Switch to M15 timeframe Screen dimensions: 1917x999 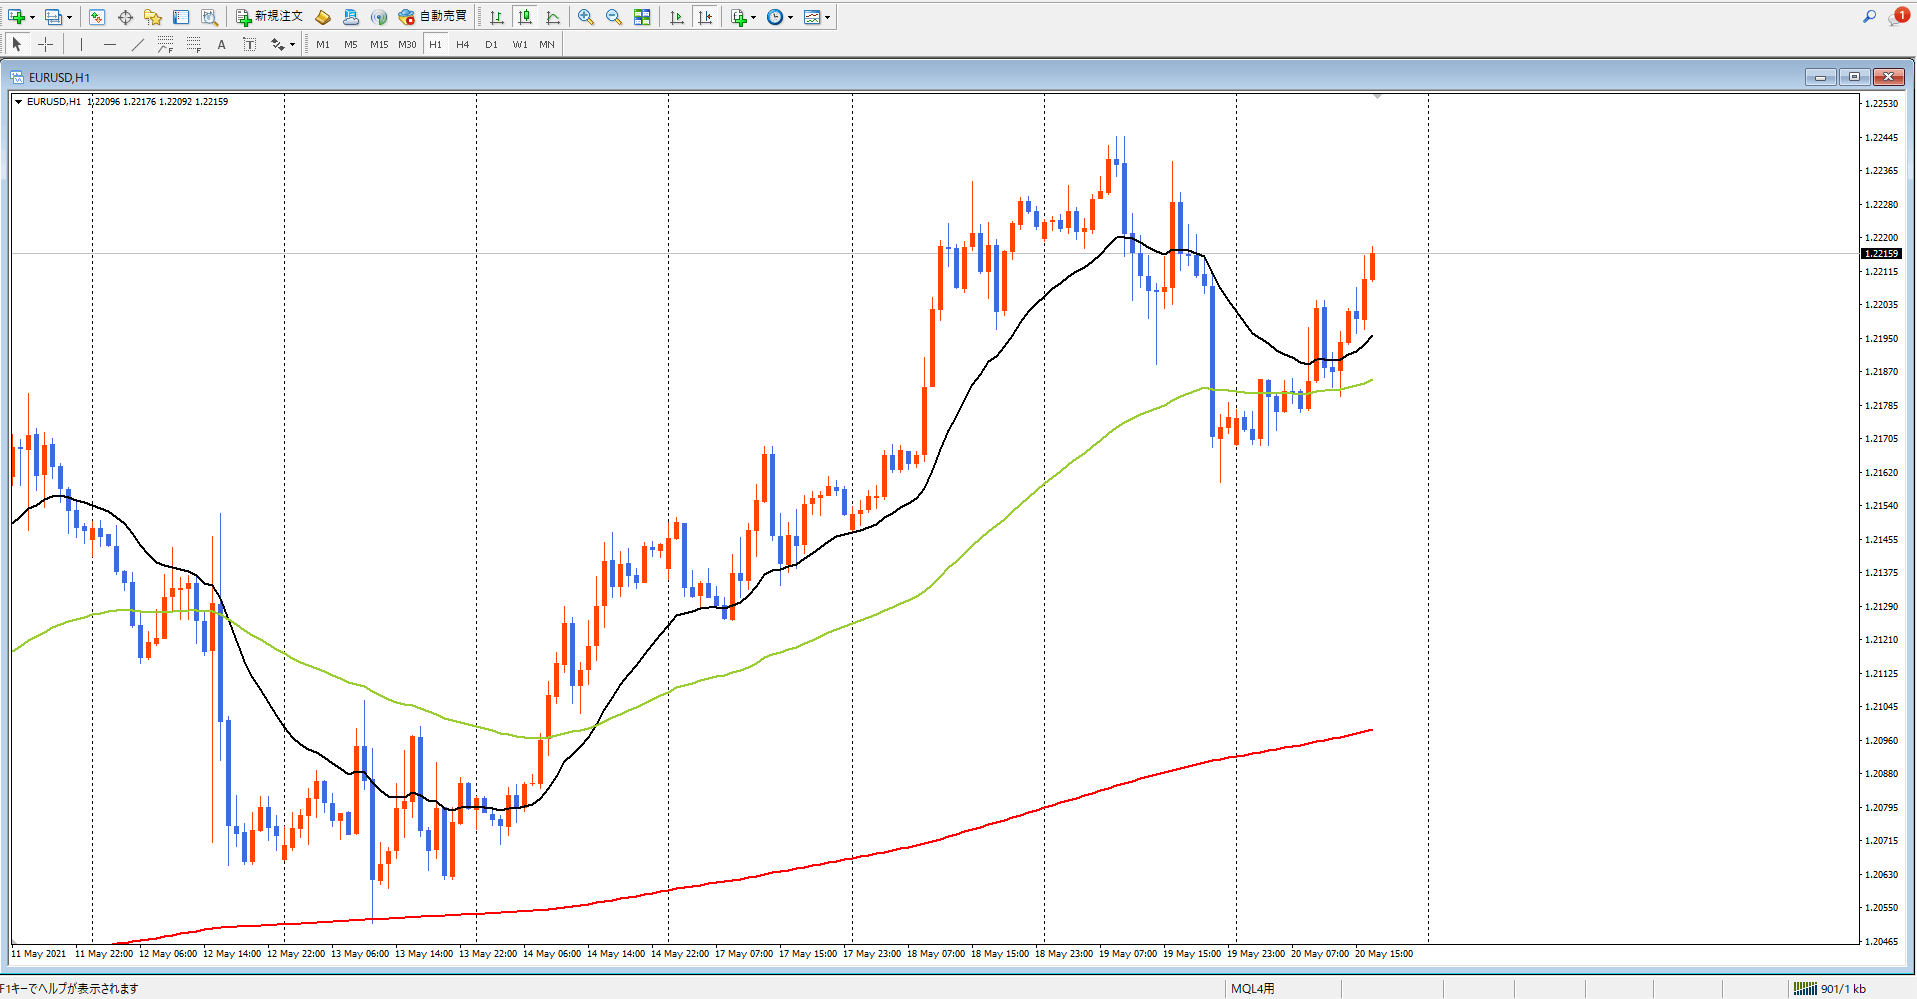379,44
